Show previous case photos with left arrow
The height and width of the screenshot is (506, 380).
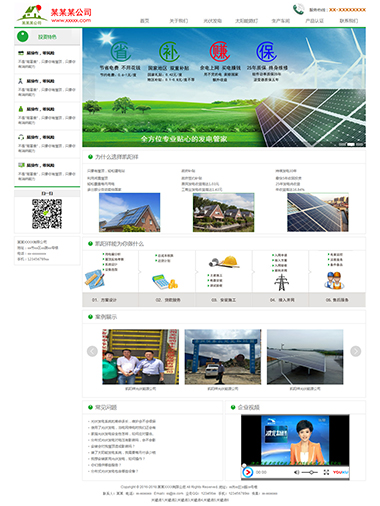(x=92, y=351)
